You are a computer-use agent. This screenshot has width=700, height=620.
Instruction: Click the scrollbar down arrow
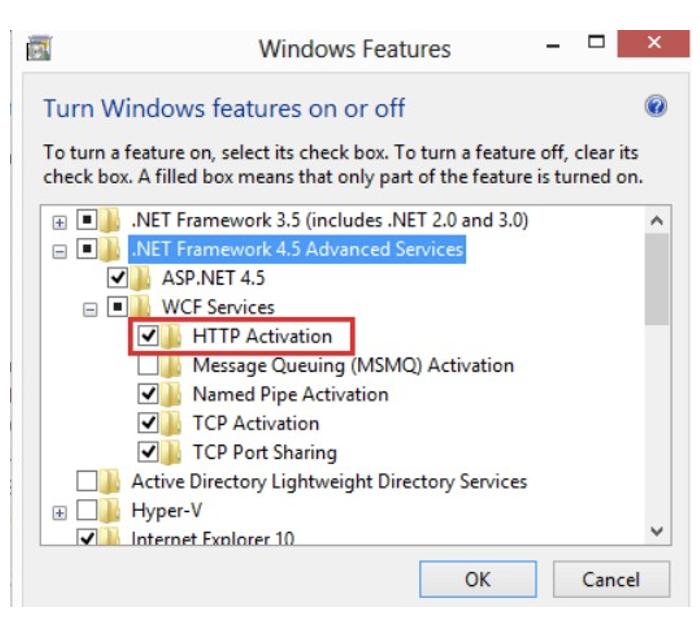click(657, 531)
